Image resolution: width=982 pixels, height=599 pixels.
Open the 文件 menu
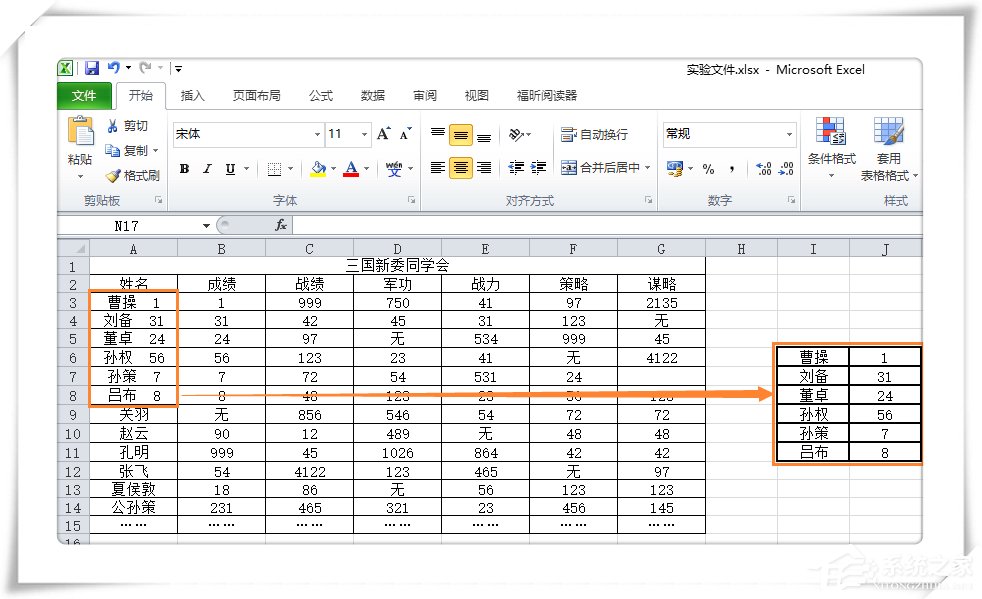[85, 96]
